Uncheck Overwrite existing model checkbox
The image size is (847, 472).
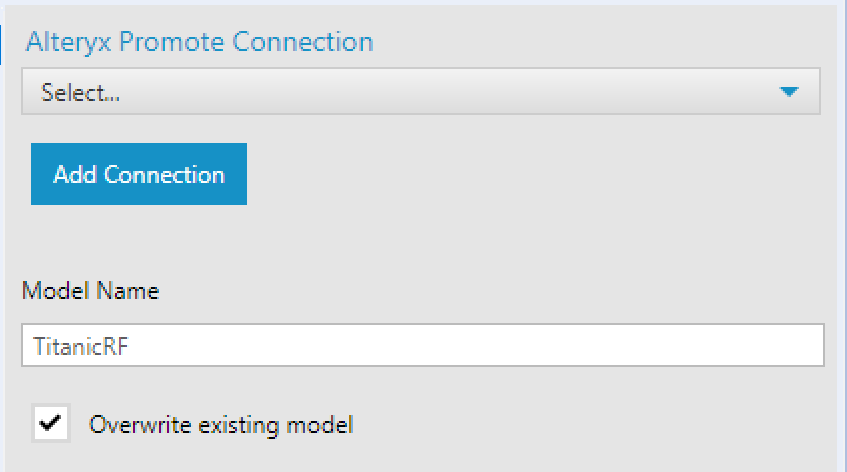[x=51, y=423]
